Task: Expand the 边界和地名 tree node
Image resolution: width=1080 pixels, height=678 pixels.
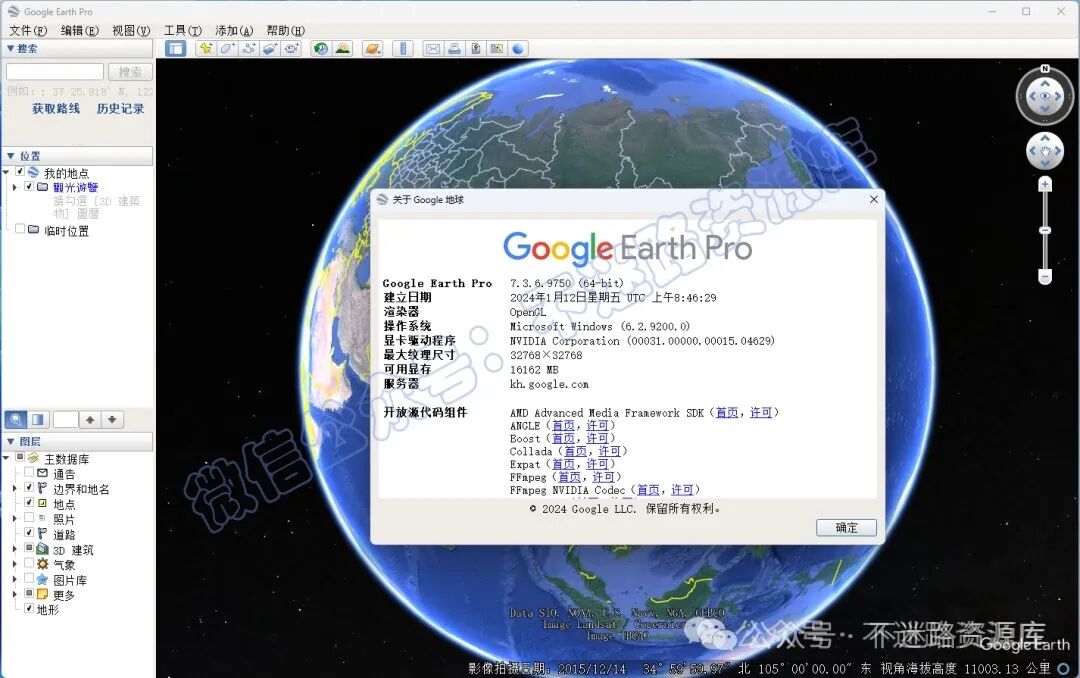Action: [x=14, y=488]
